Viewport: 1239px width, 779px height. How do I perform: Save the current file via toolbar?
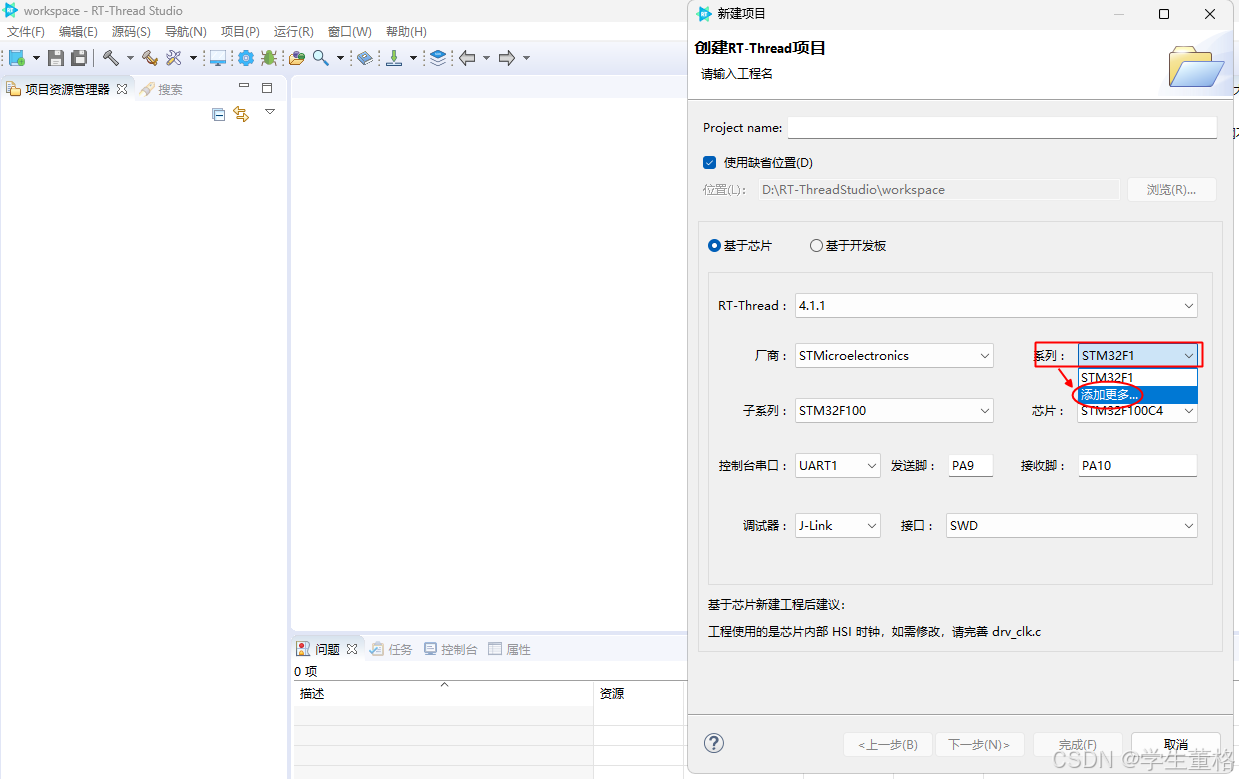[56, 58]
